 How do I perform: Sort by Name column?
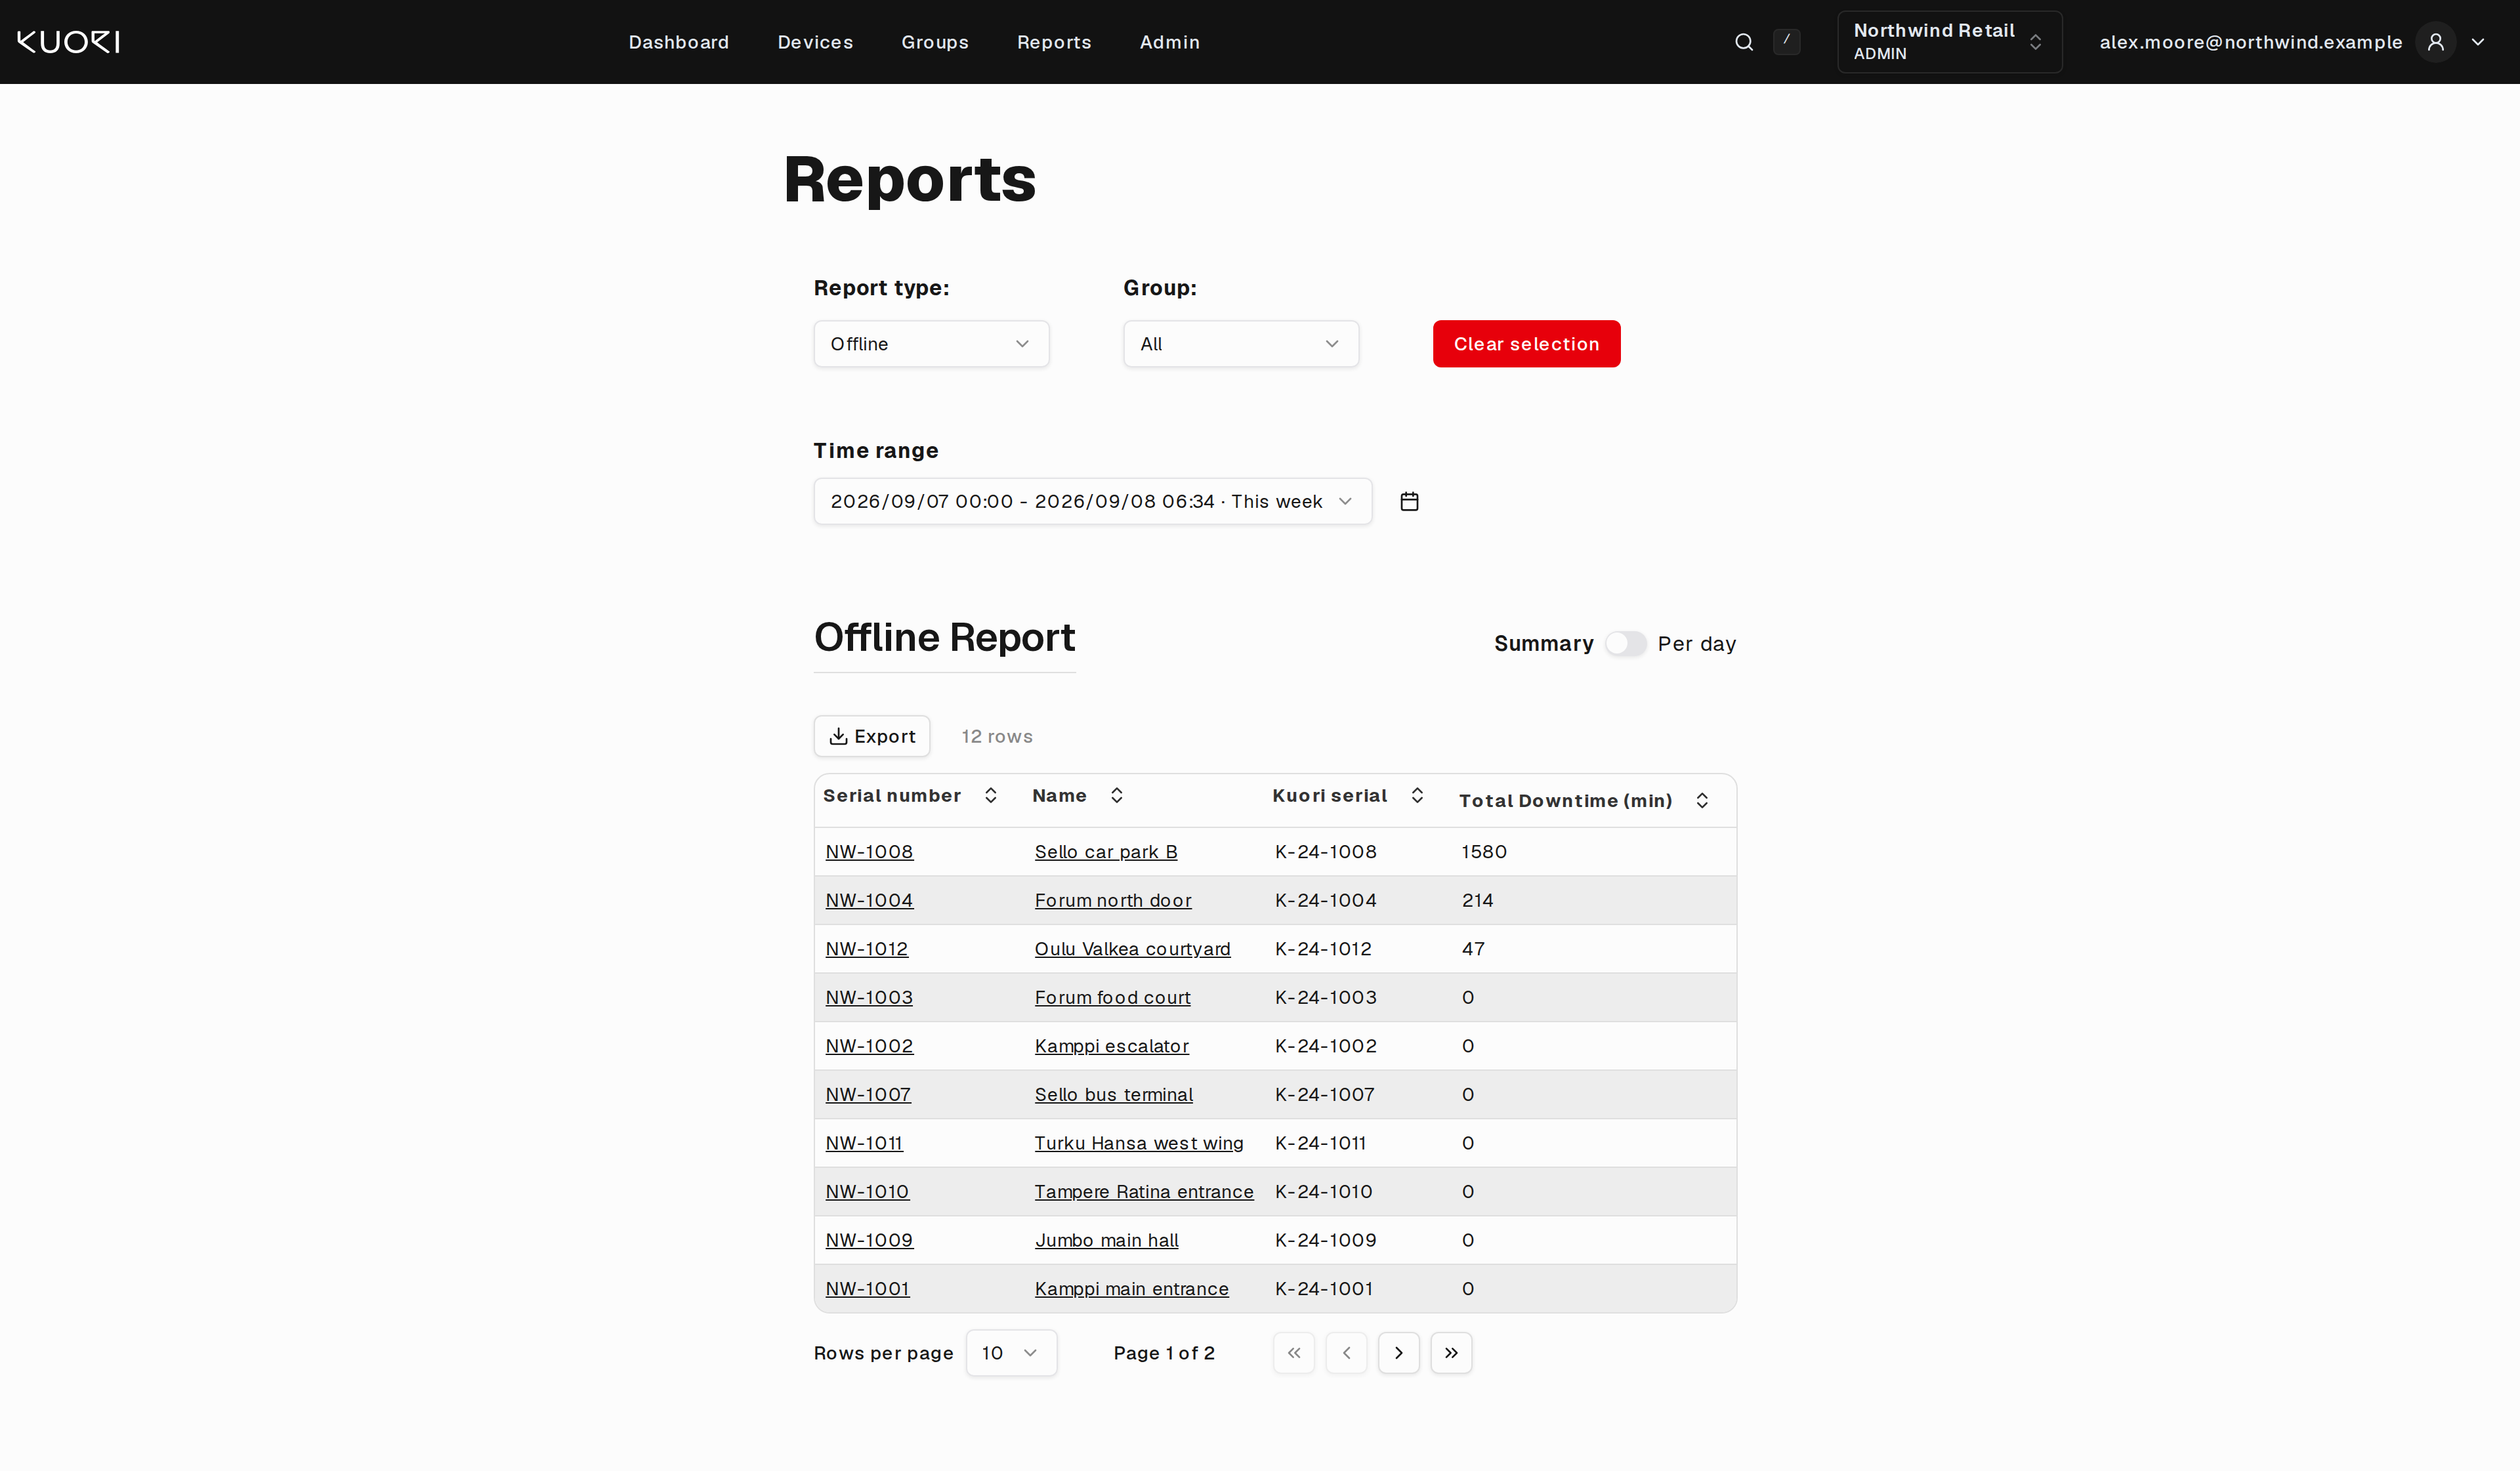coord(1116,795)
